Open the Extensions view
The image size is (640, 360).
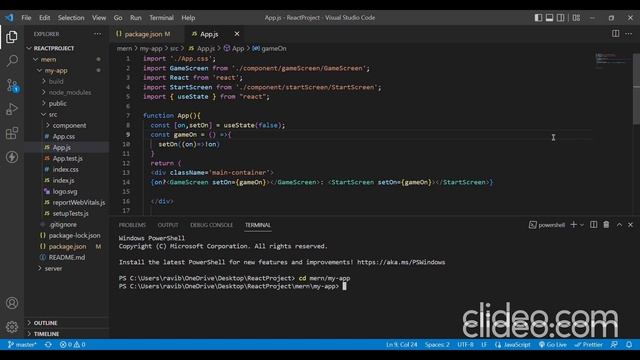(x=12, y=133)
